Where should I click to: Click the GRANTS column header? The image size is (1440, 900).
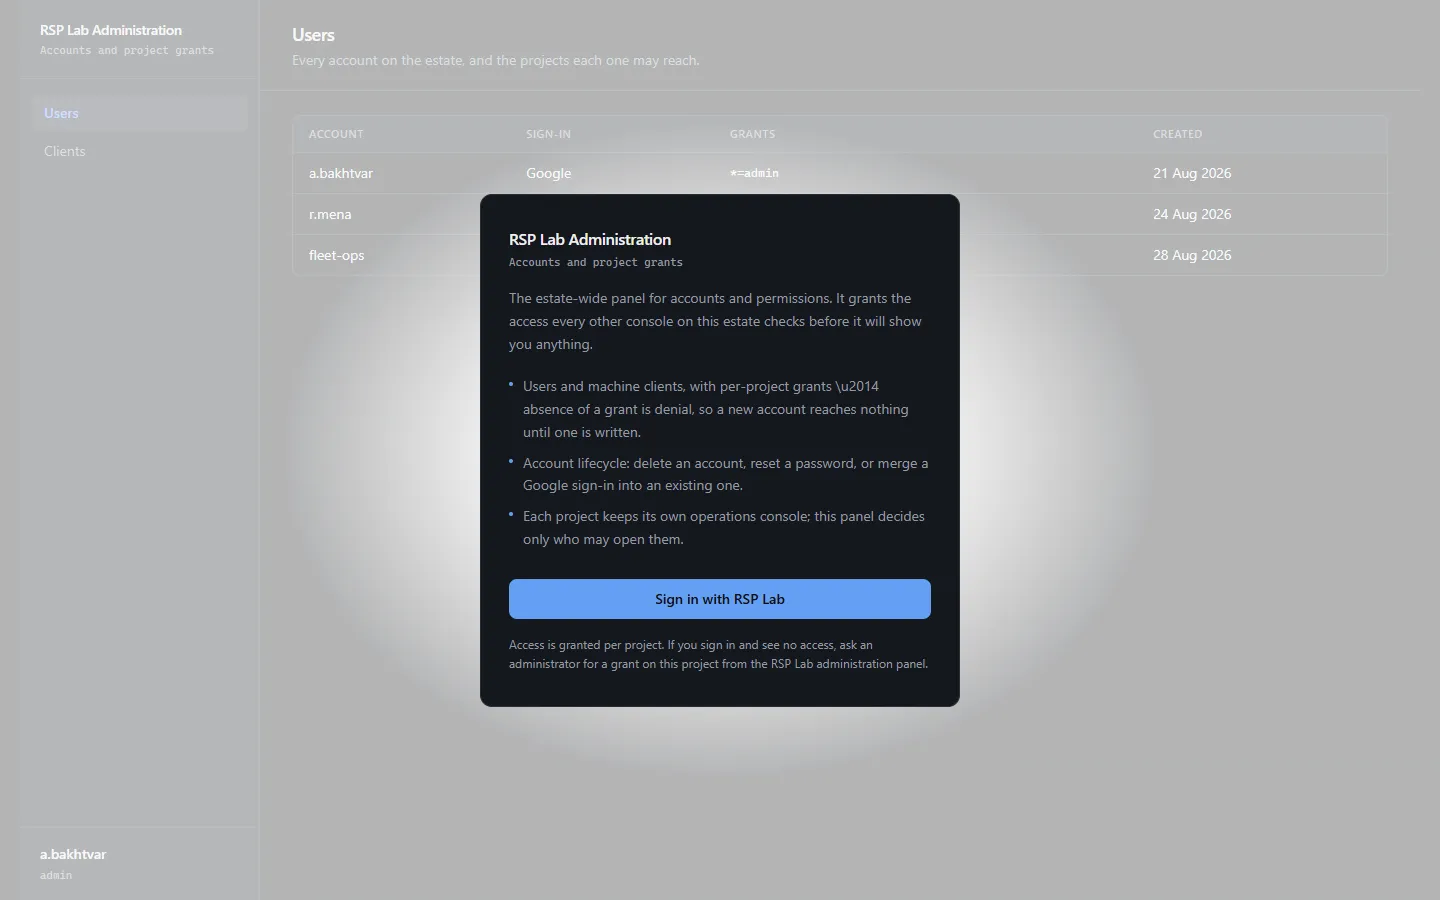point(752,134)
